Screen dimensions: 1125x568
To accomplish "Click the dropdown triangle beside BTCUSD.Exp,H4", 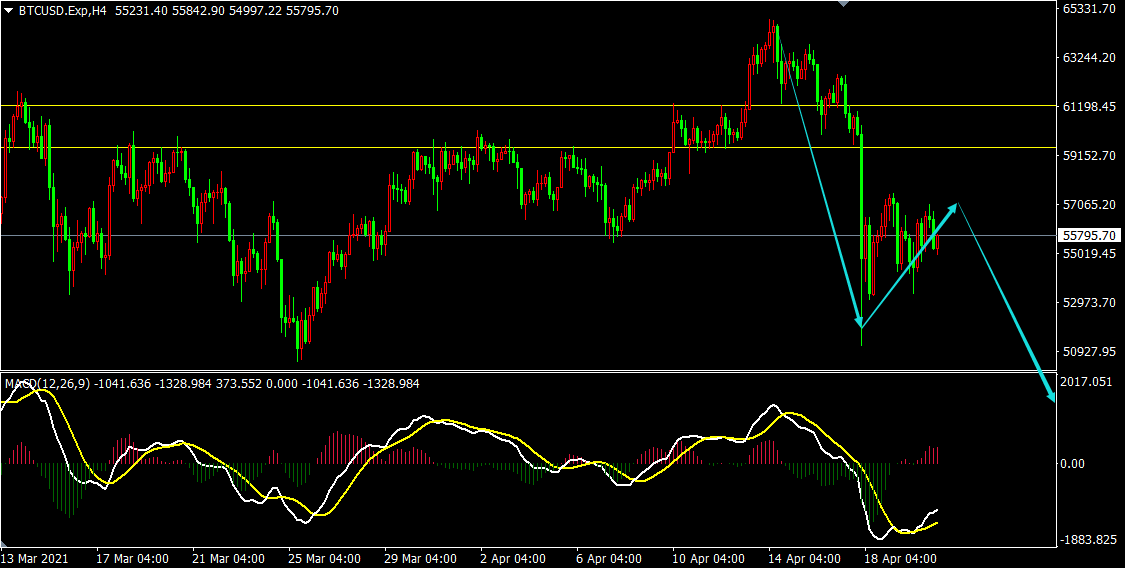I will point(9,10).
